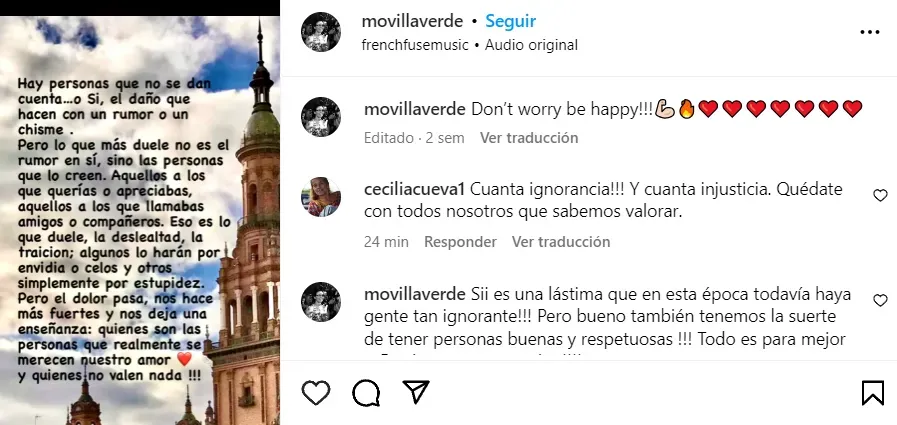Share post with paper plane icon
This screenshot has height=425, width=897.
[416, 392]
